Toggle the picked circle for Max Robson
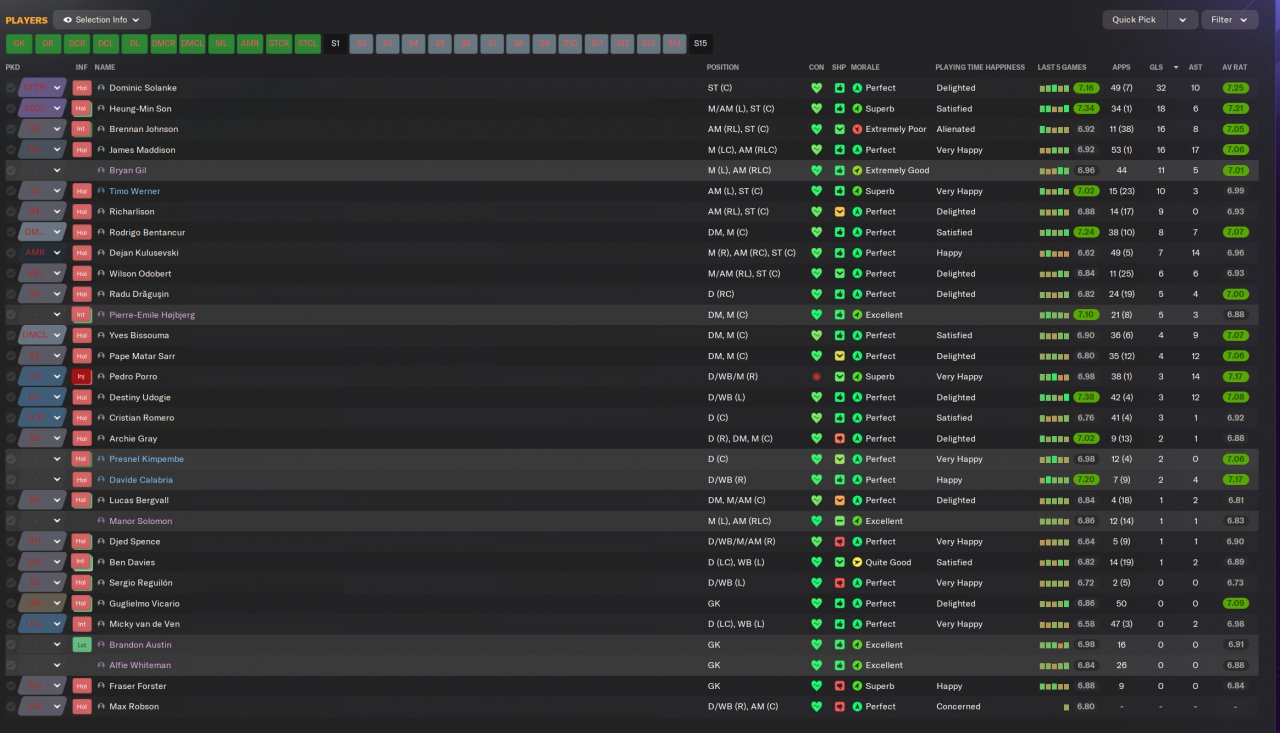Viewport: 1280px width, 733px height. [x=11, y=707]
